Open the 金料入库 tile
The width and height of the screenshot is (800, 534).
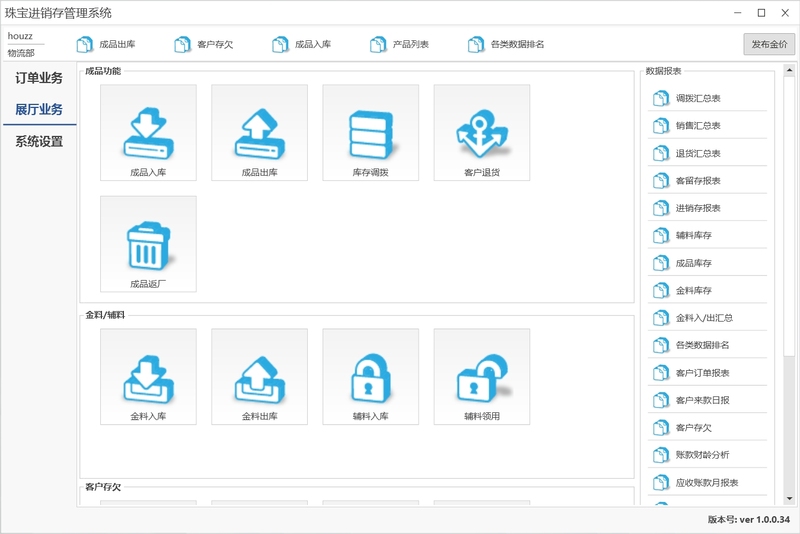(148, 376)
